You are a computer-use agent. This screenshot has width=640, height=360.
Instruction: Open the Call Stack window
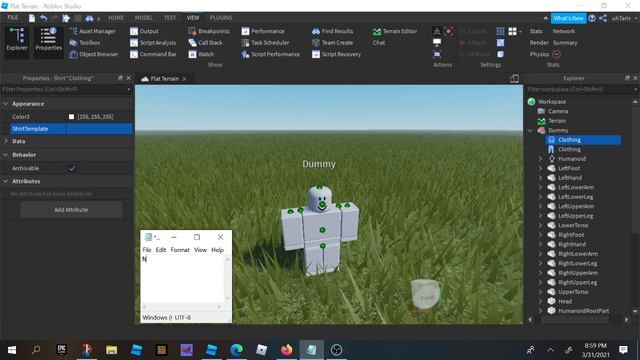(206, 42)
